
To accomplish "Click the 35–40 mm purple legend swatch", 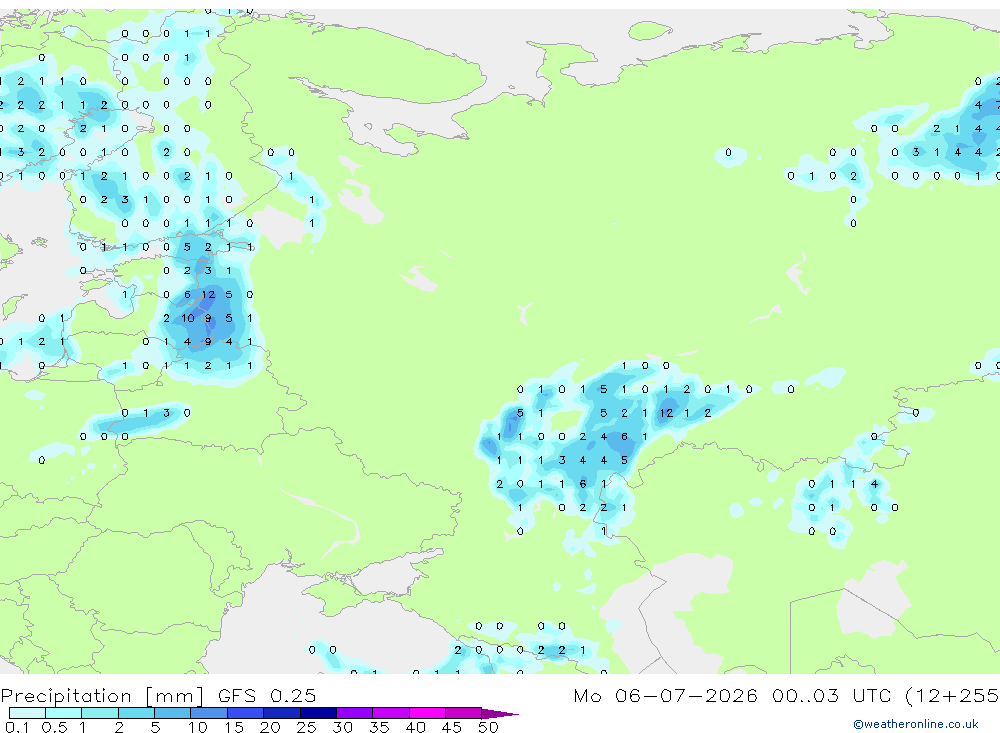I will (x=390, y=713).
